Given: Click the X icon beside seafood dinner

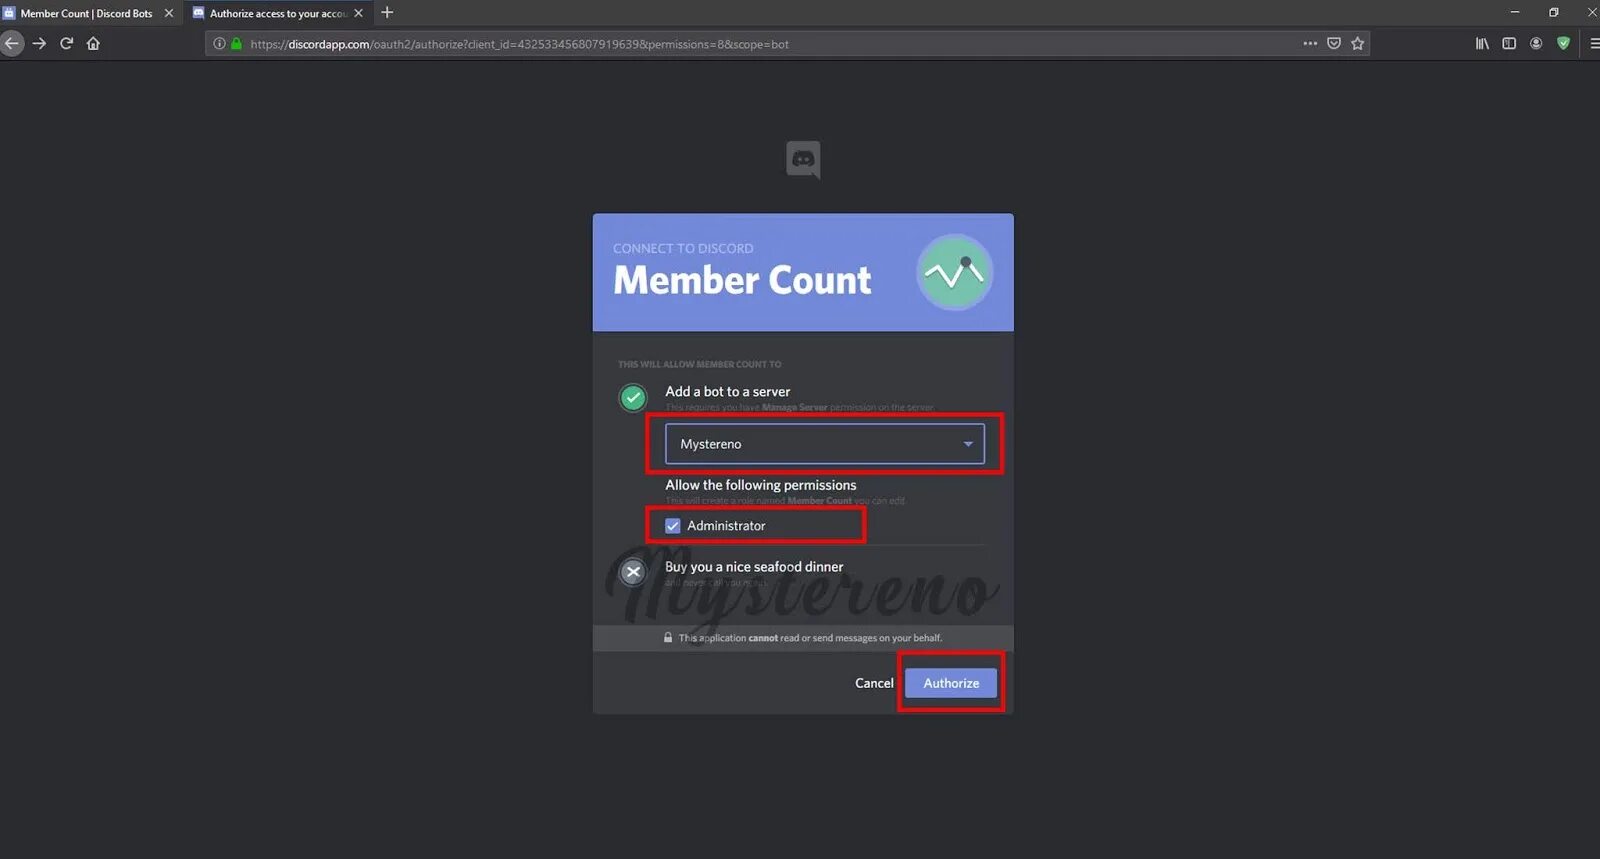Looking at the screenshot, I should pyautogui.click(x=633, y=572).
